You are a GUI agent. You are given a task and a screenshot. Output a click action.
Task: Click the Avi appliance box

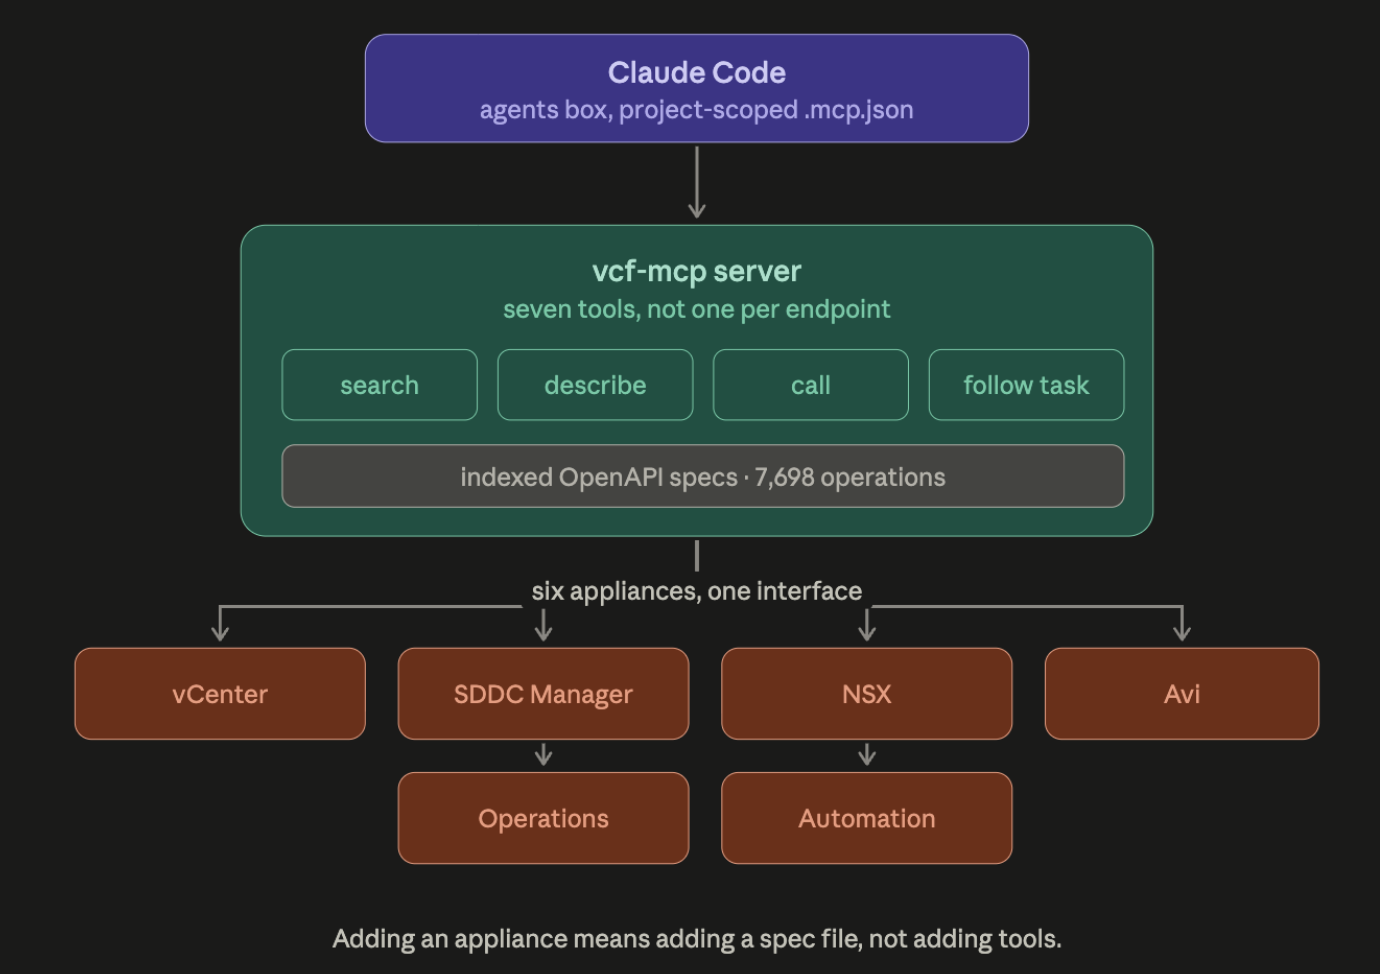point(1182,694)
